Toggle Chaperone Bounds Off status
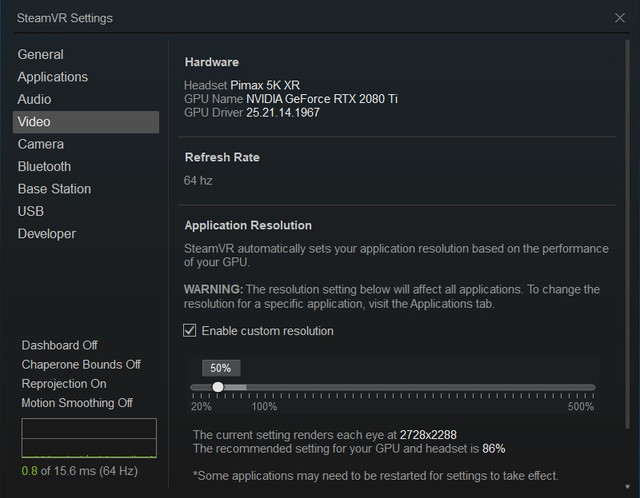The image size is (640, 498). [x=81, y=365]
